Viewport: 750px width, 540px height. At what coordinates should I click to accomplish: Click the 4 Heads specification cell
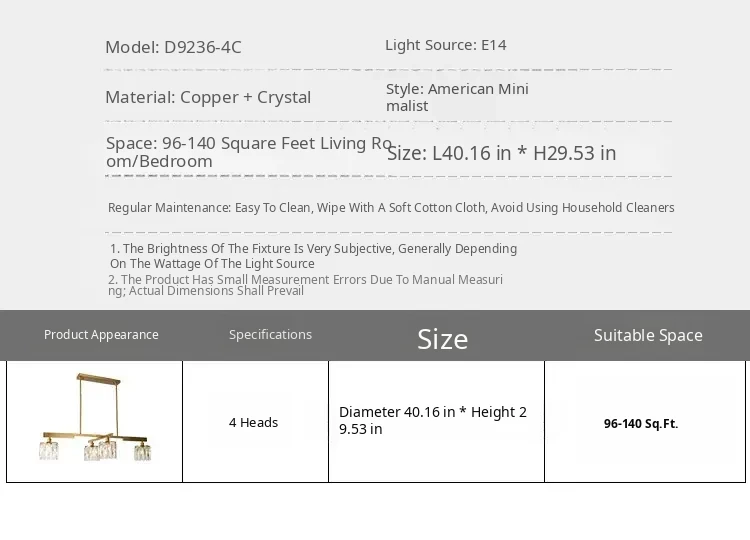coord(253,422)
